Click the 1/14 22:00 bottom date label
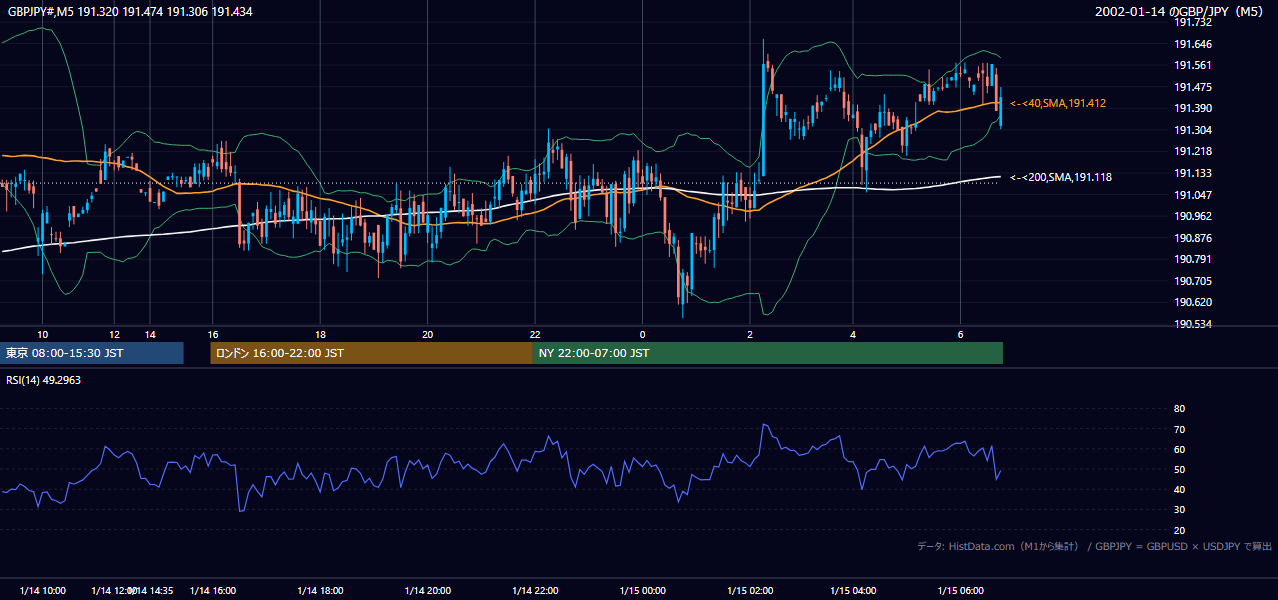The image size is (1278, 600). coord(535,591)
